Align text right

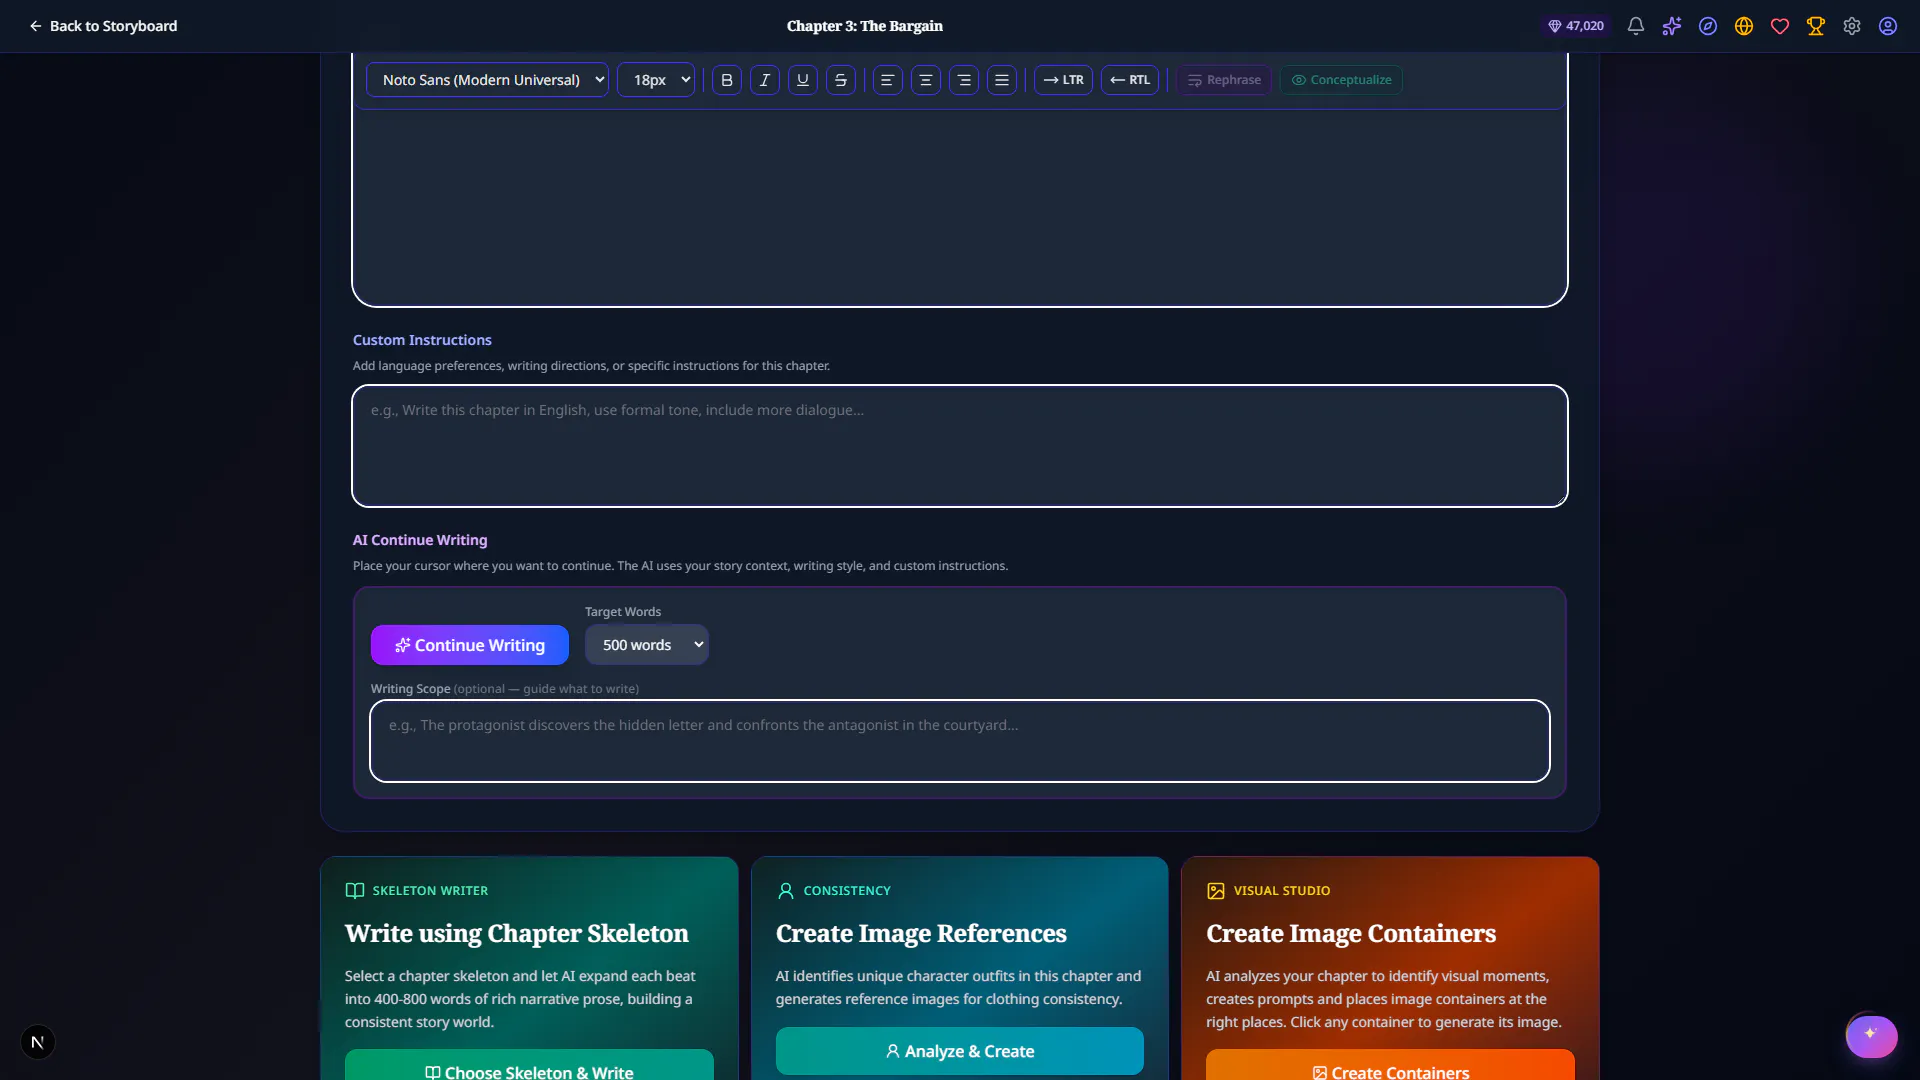coord(964,80)
